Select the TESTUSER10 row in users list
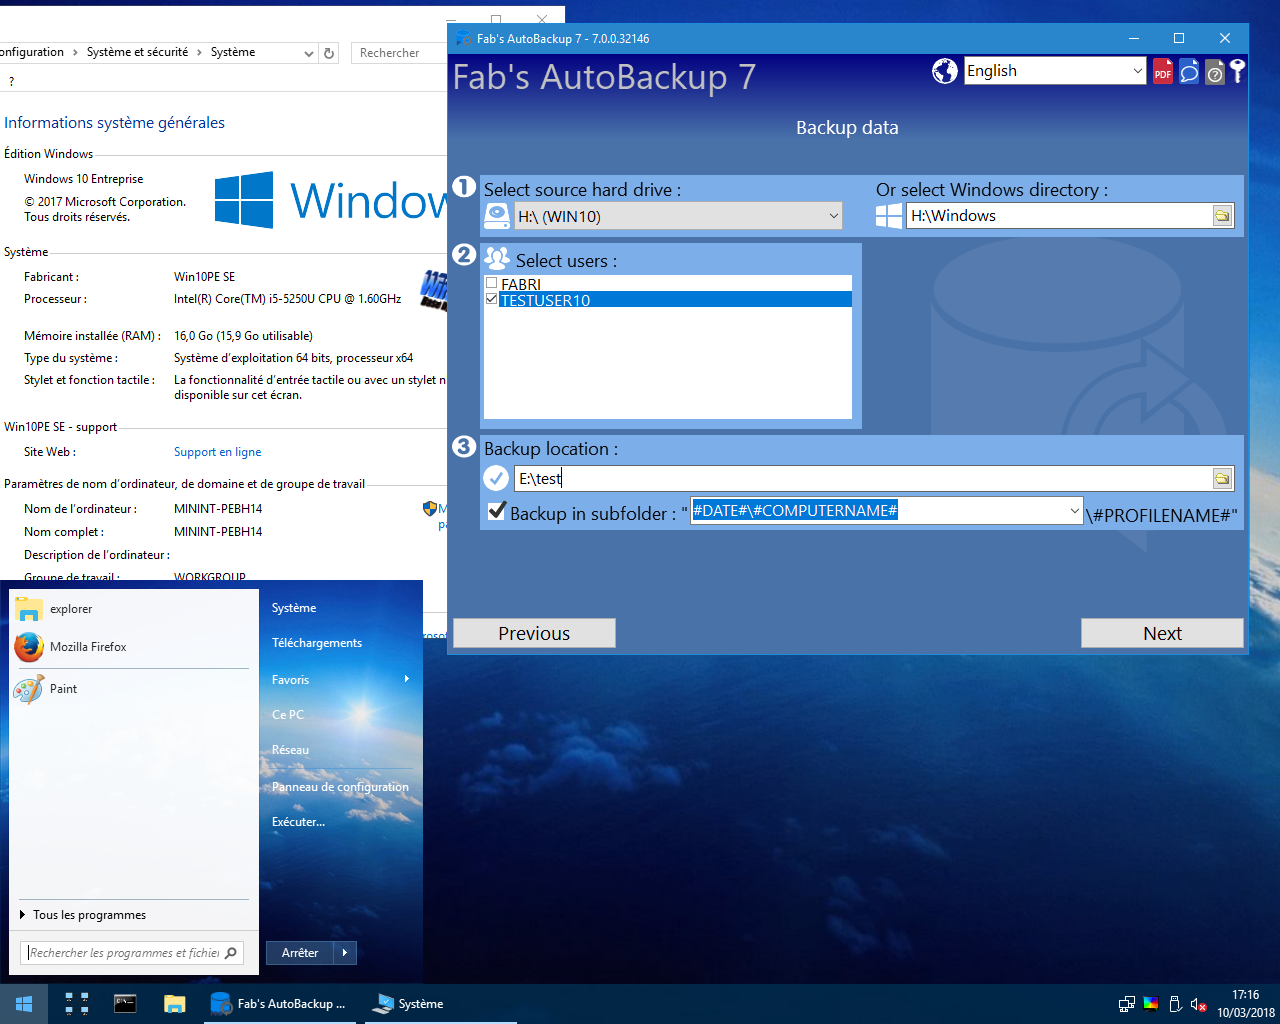Screen dimensions: 1280x1024 668,299
